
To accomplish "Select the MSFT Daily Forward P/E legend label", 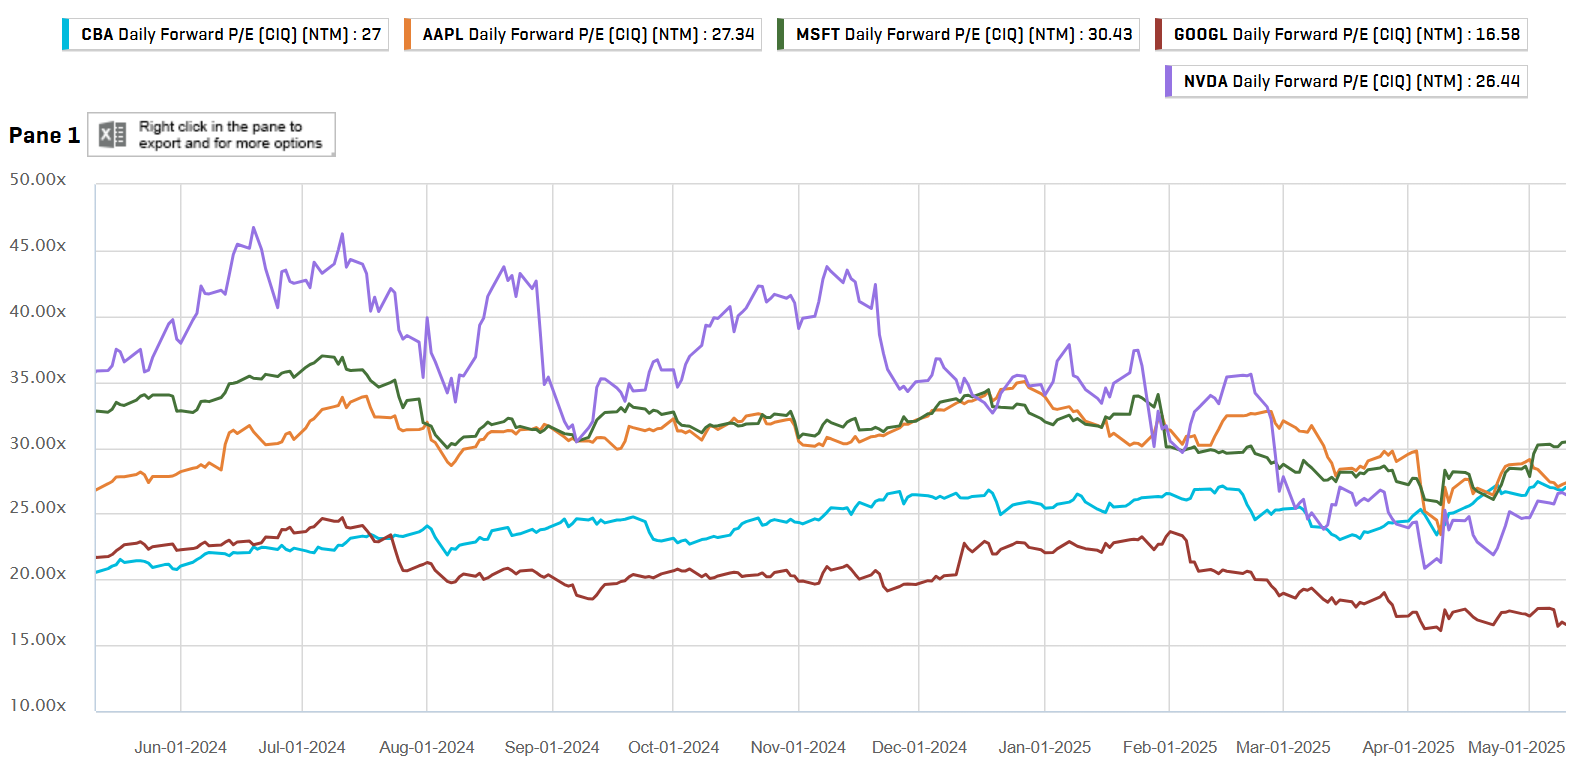I will 964,34.
